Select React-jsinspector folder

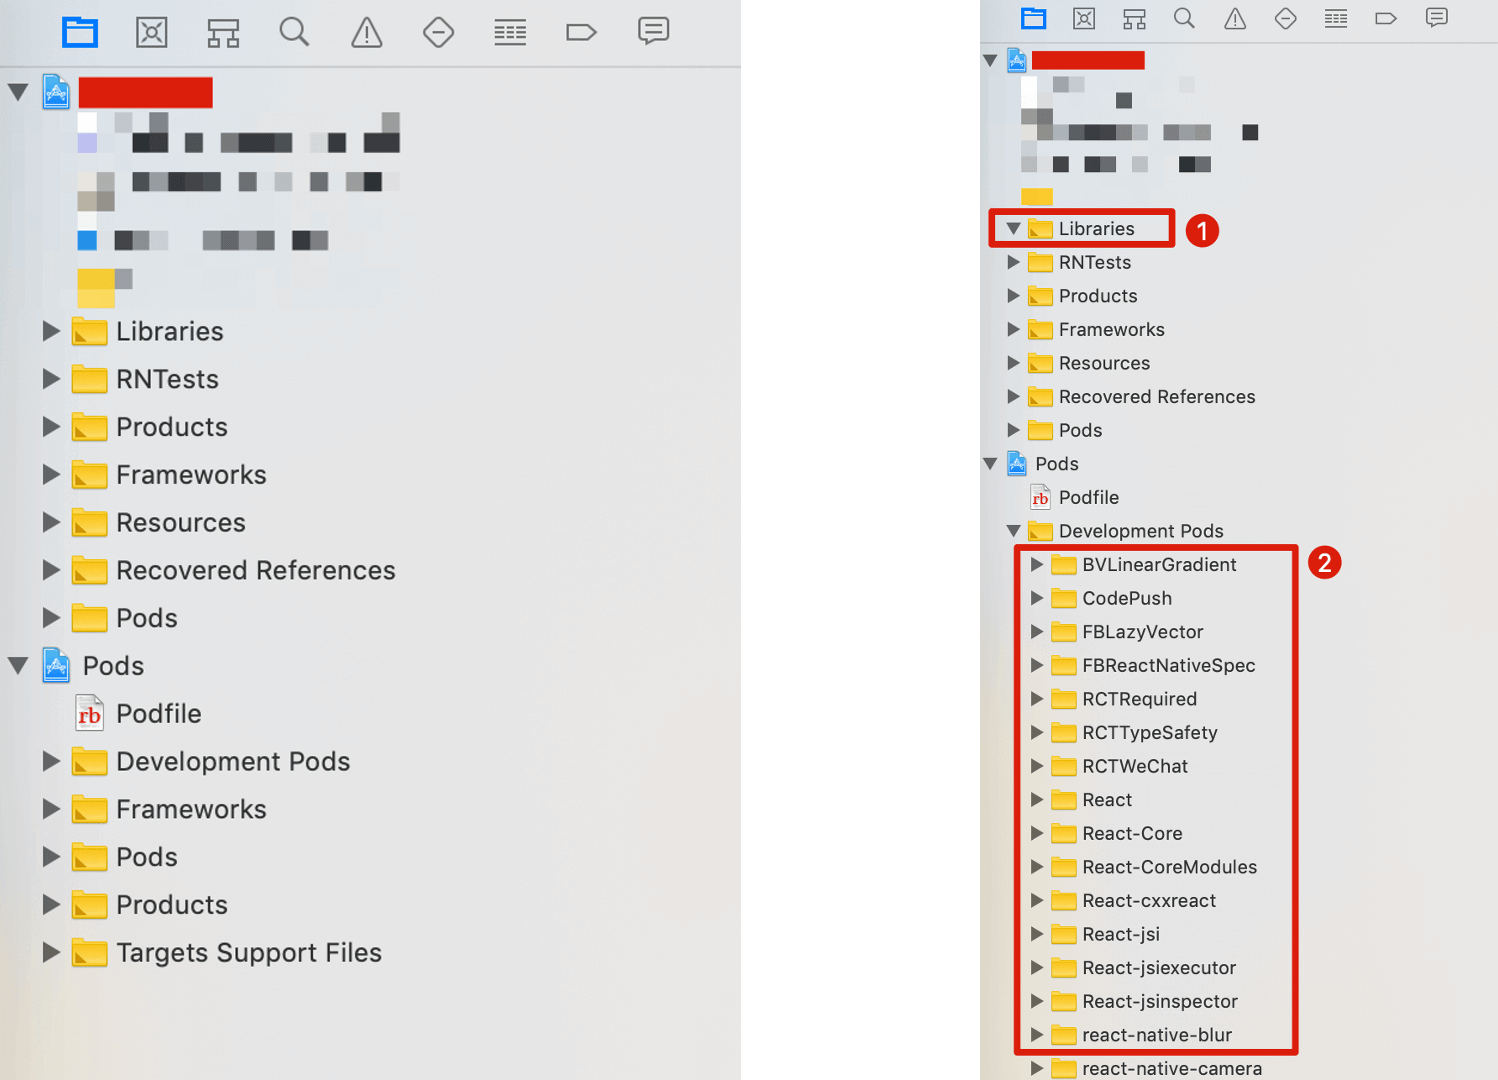(1144, 1001)
